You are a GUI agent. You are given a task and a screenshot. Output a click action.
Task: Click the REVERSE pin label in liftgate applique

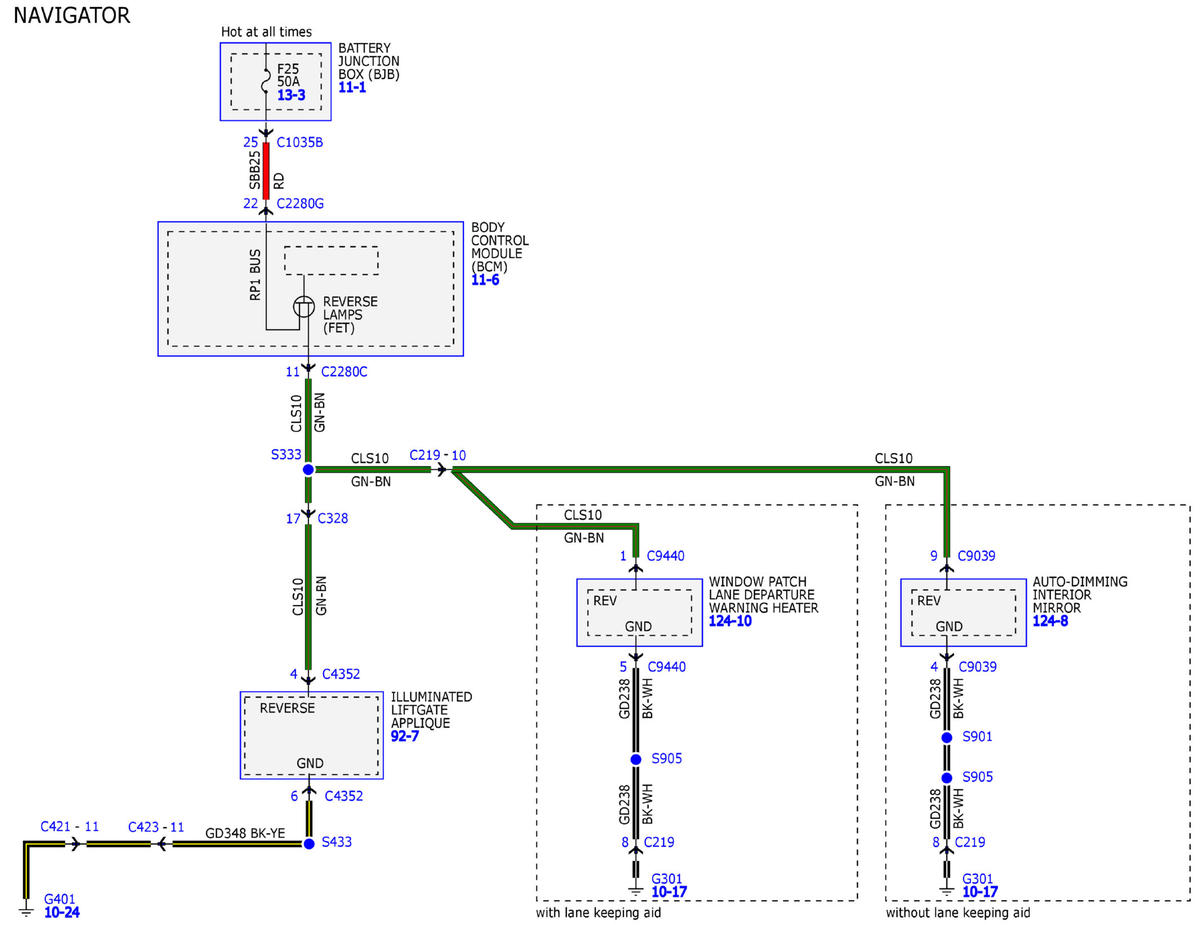click(287, 708)
